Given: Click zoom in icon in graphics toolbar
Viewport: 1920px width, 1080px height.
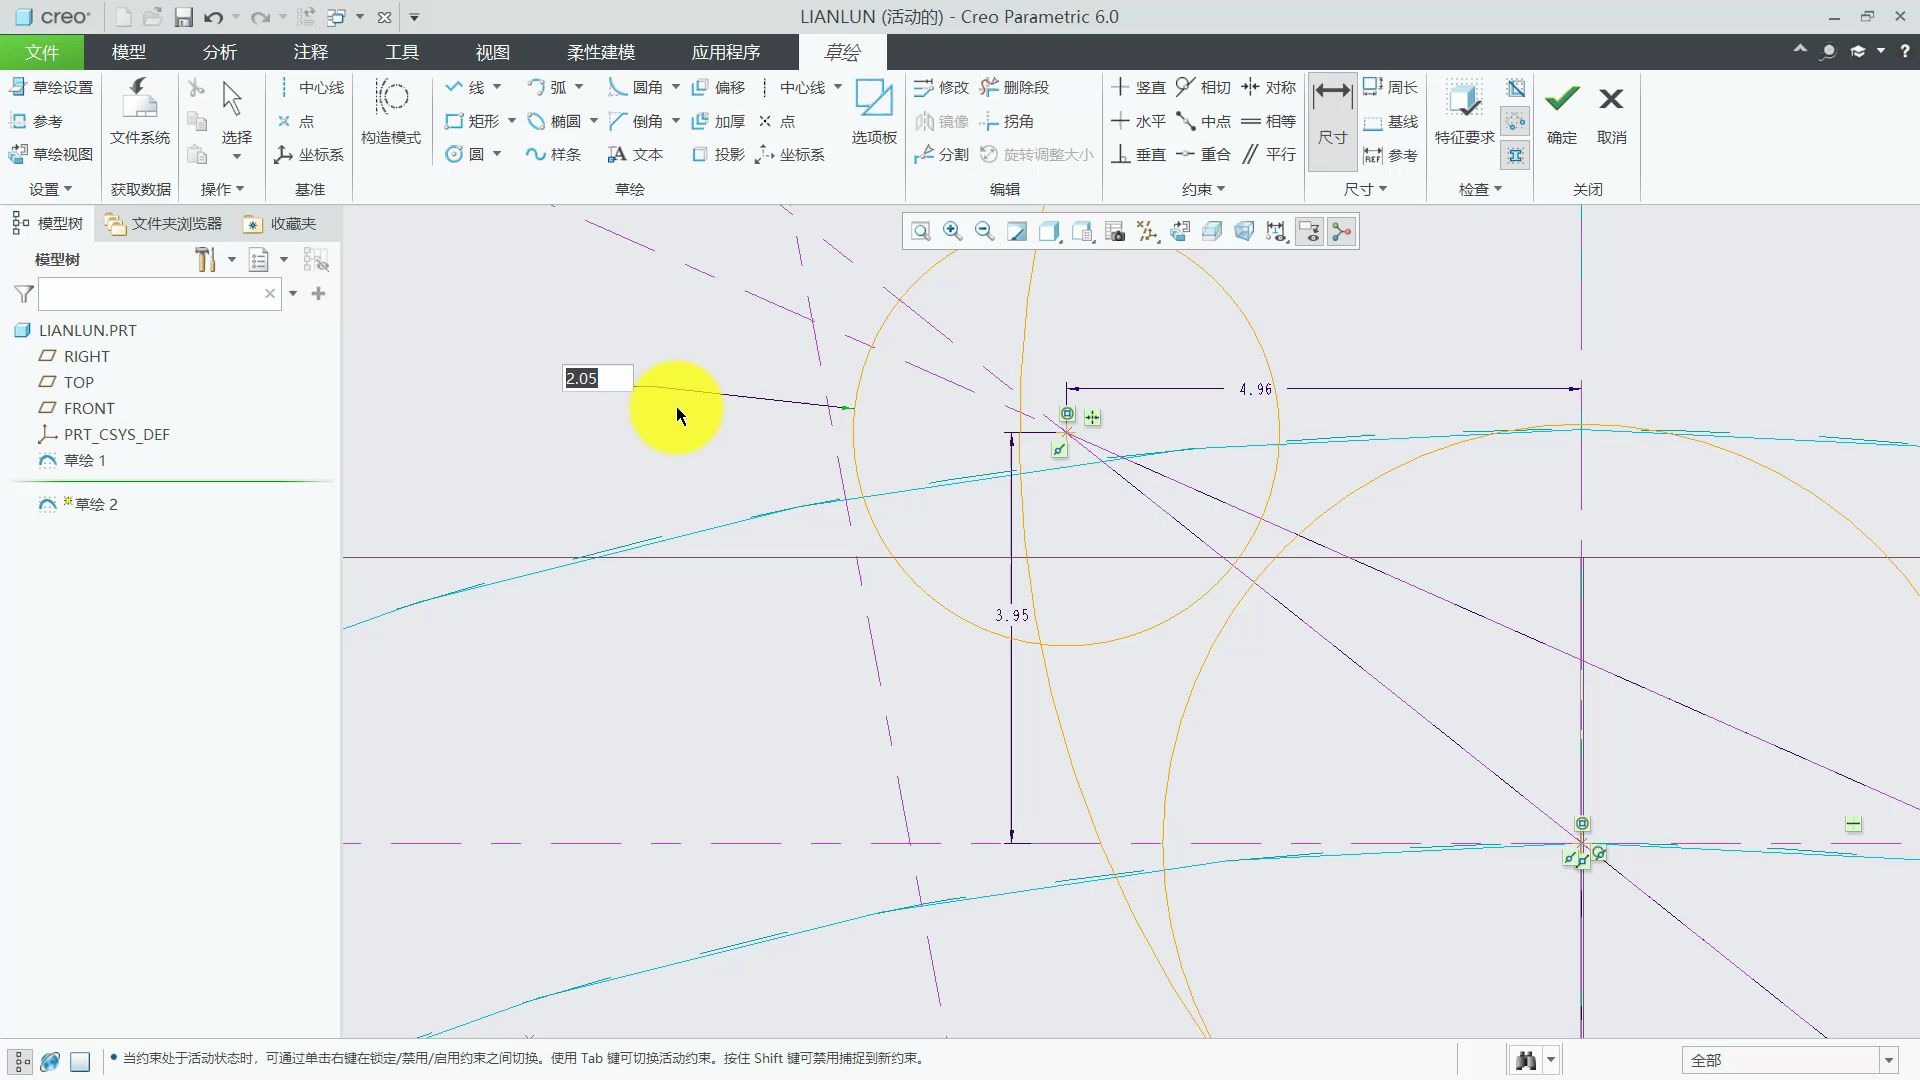Looking at the screenshot, I should [952, 232].
